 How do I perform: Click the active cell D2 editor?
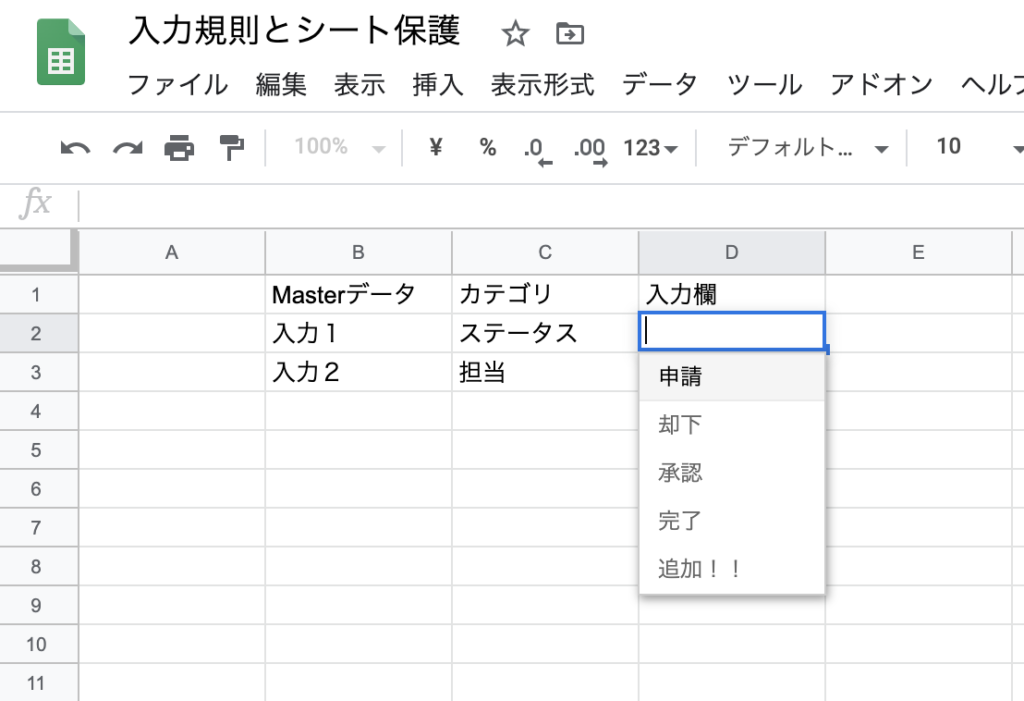point(732,332)
